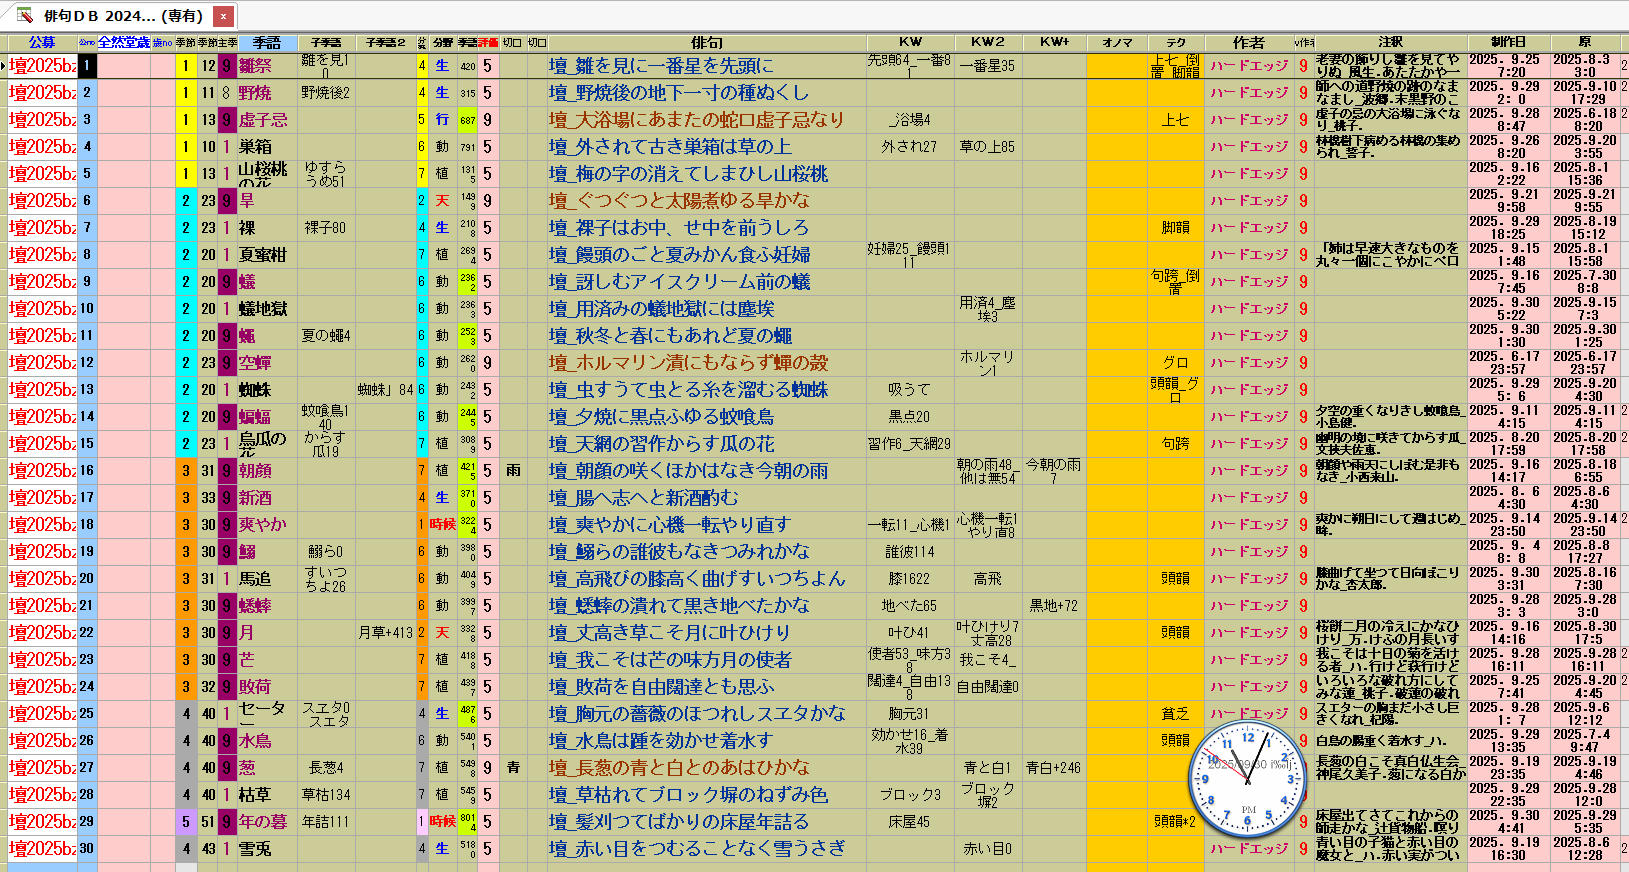Click the orange オノマ cell in row 1

pyautogui.click(x=1116, y=66)
